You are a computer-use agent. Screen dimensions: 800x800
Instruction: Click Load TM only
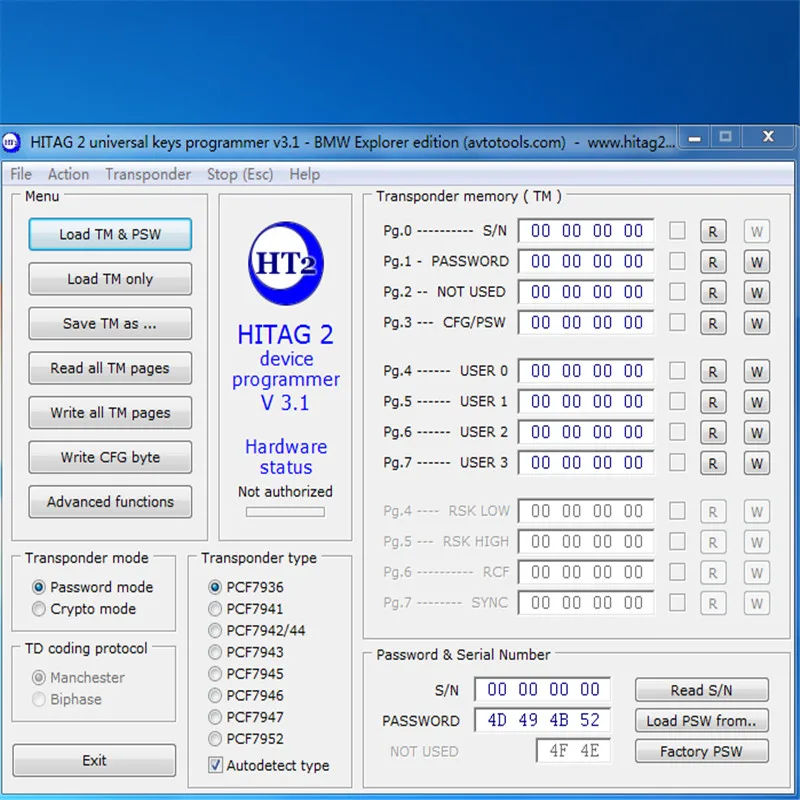click(110, 279)
